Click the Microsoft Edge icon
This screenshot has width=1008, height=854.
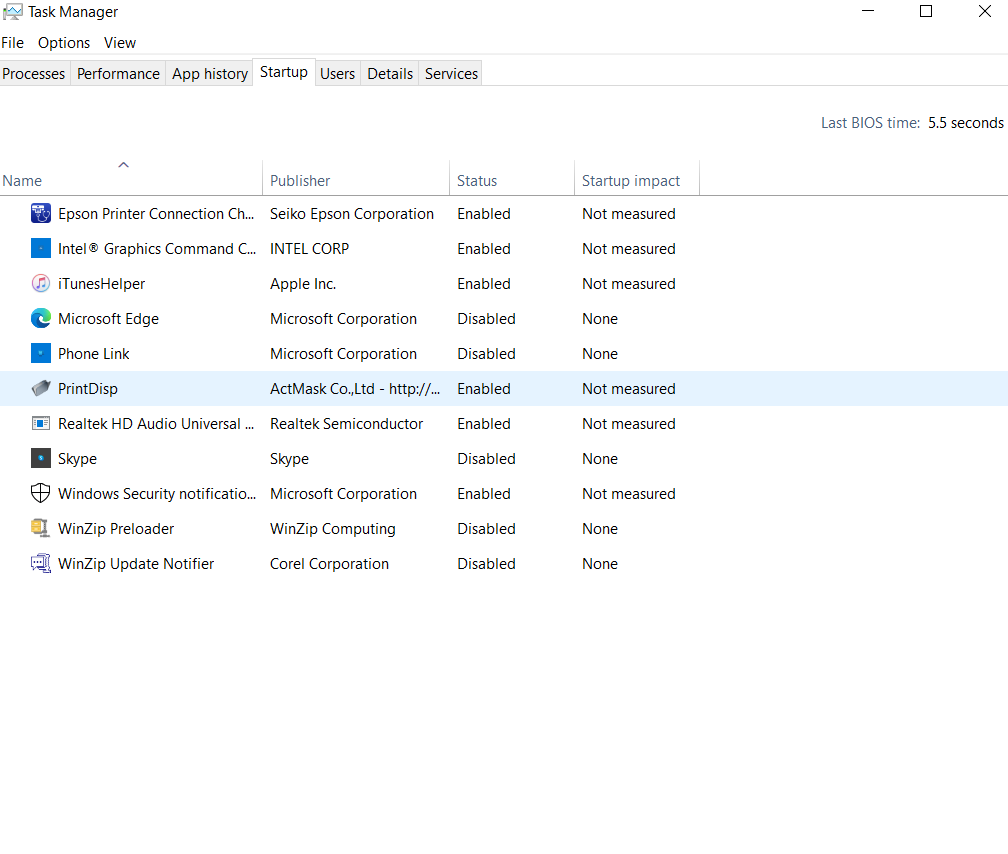point(40,318)
